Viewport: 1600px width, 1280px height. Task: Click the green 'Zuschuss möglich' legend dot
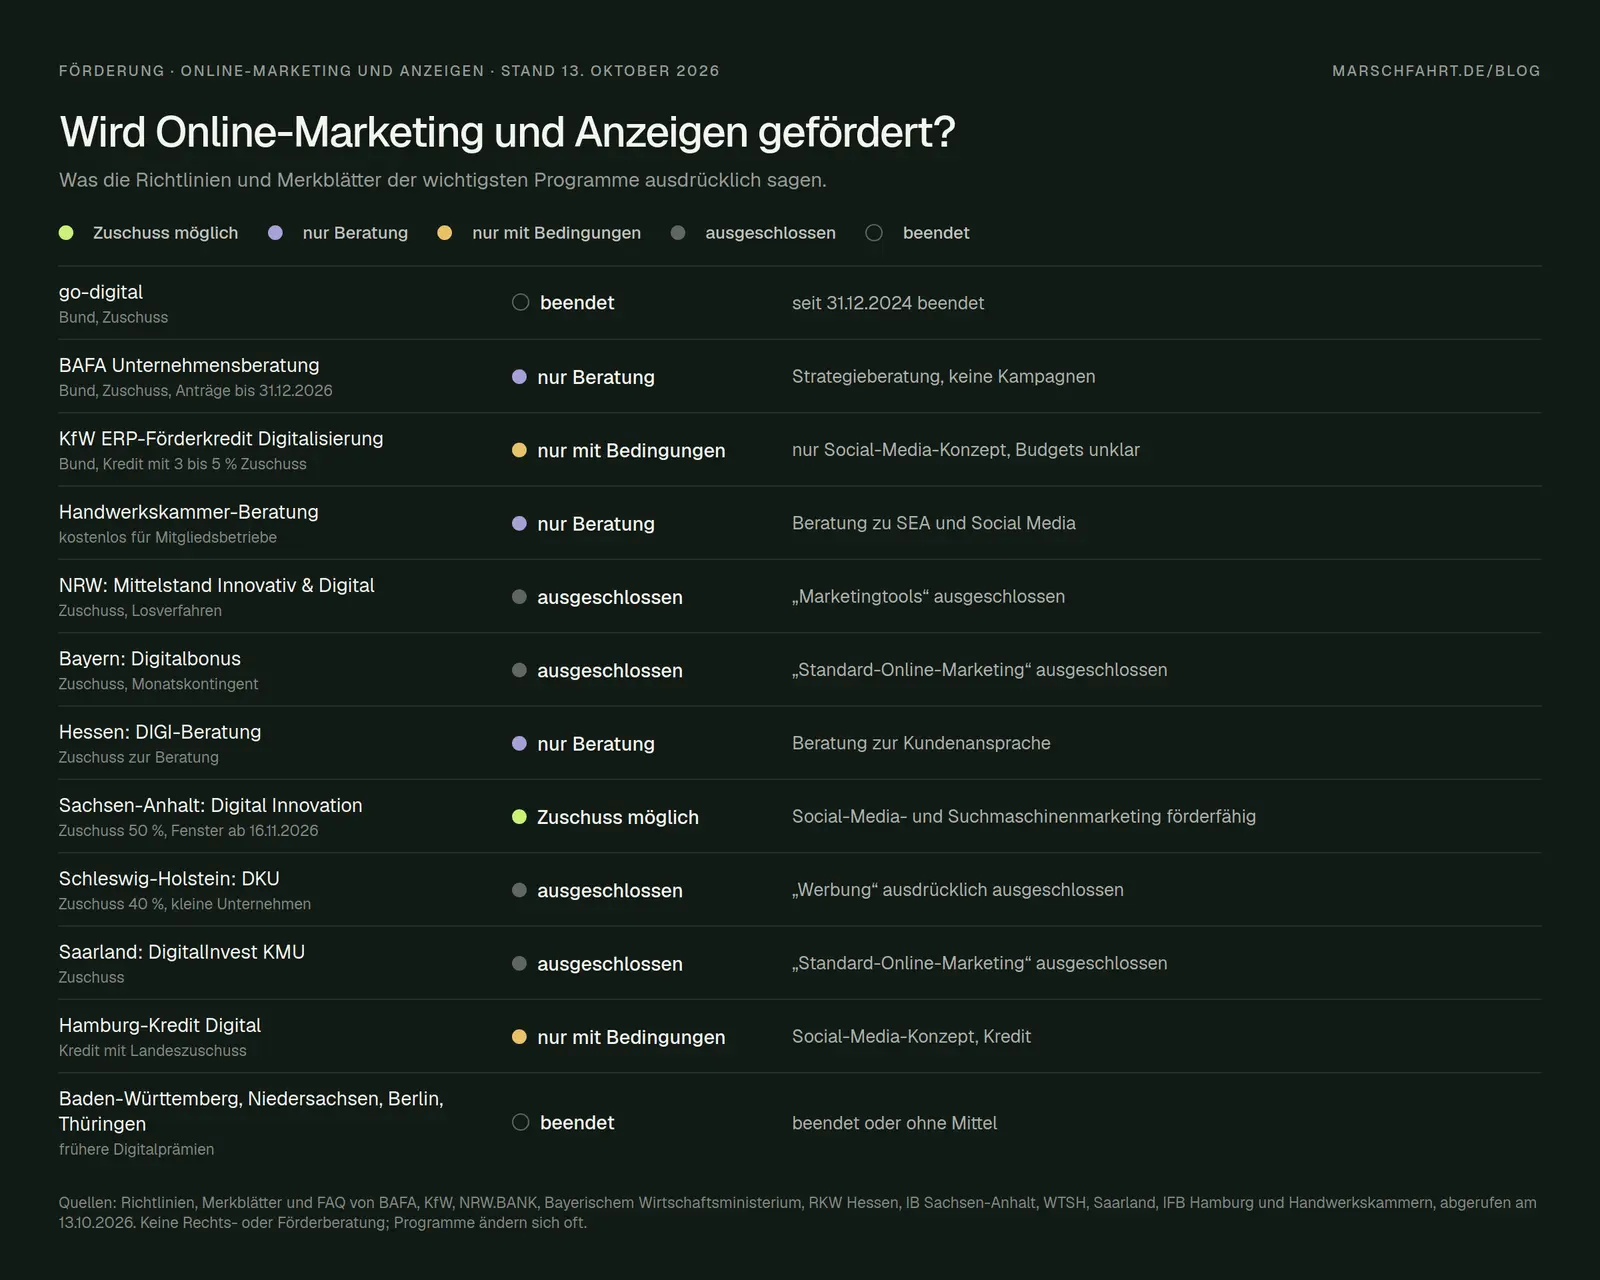(66, 233)
